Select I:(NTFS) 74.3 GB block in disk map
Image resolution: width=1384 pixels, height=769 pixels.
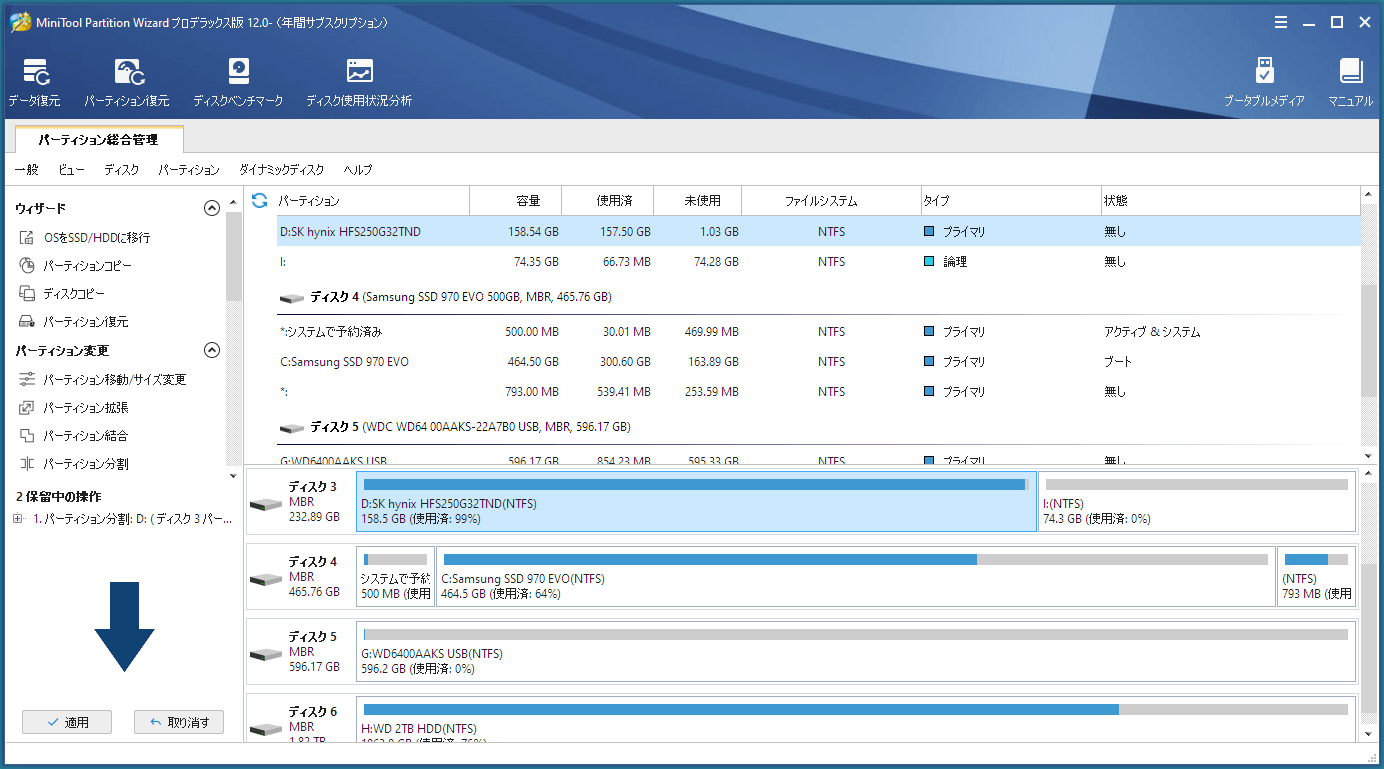[x=1197, y=501]
